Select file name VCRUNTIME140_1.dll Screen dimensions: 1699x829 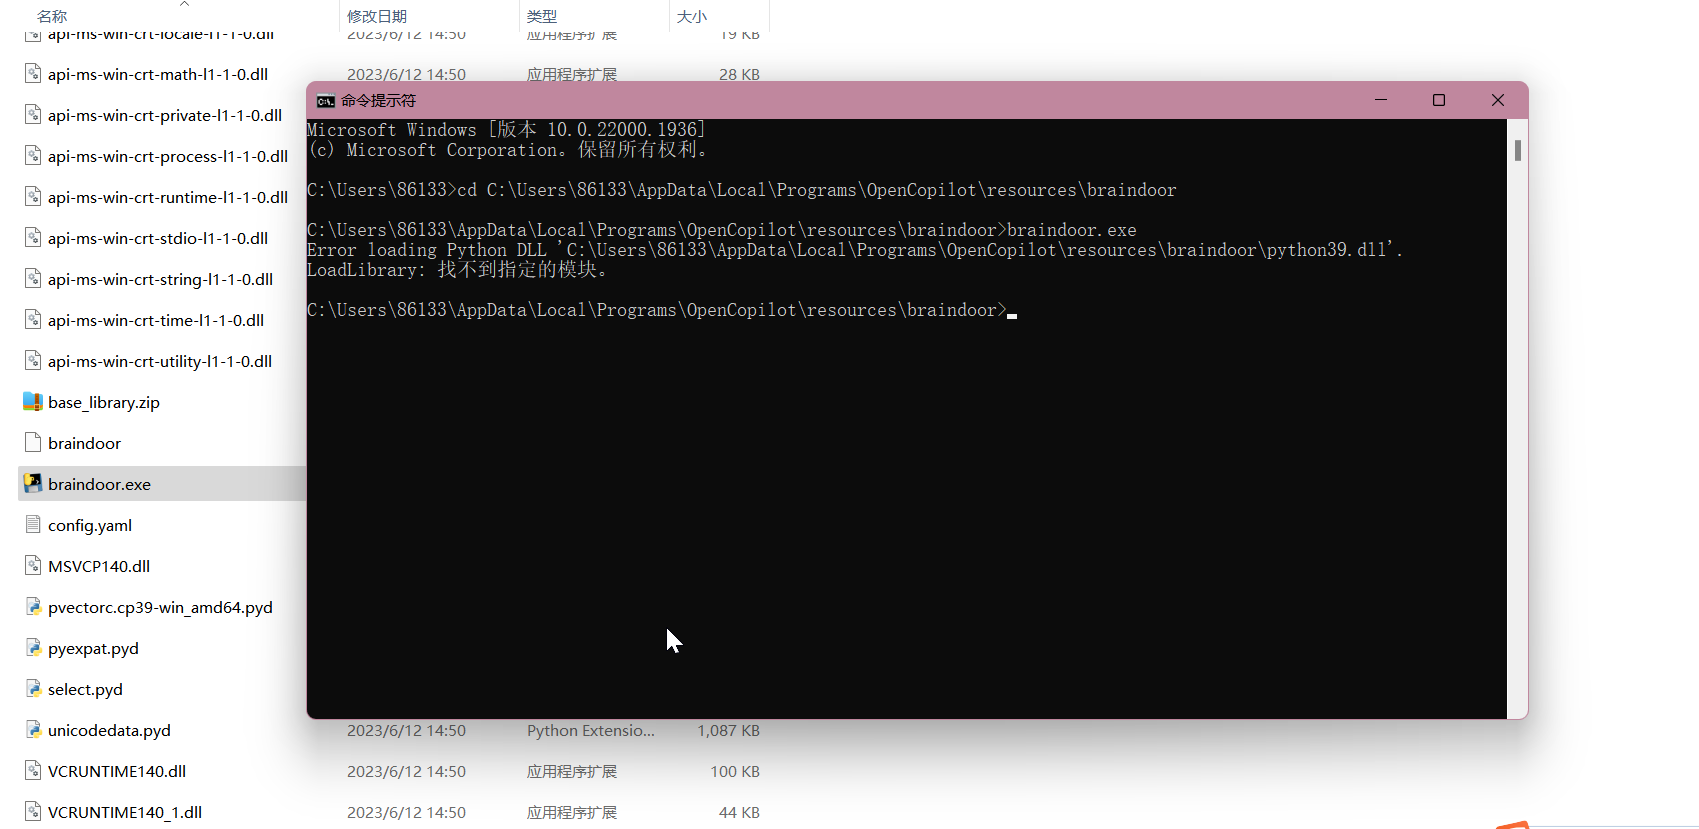pos(125,812)
